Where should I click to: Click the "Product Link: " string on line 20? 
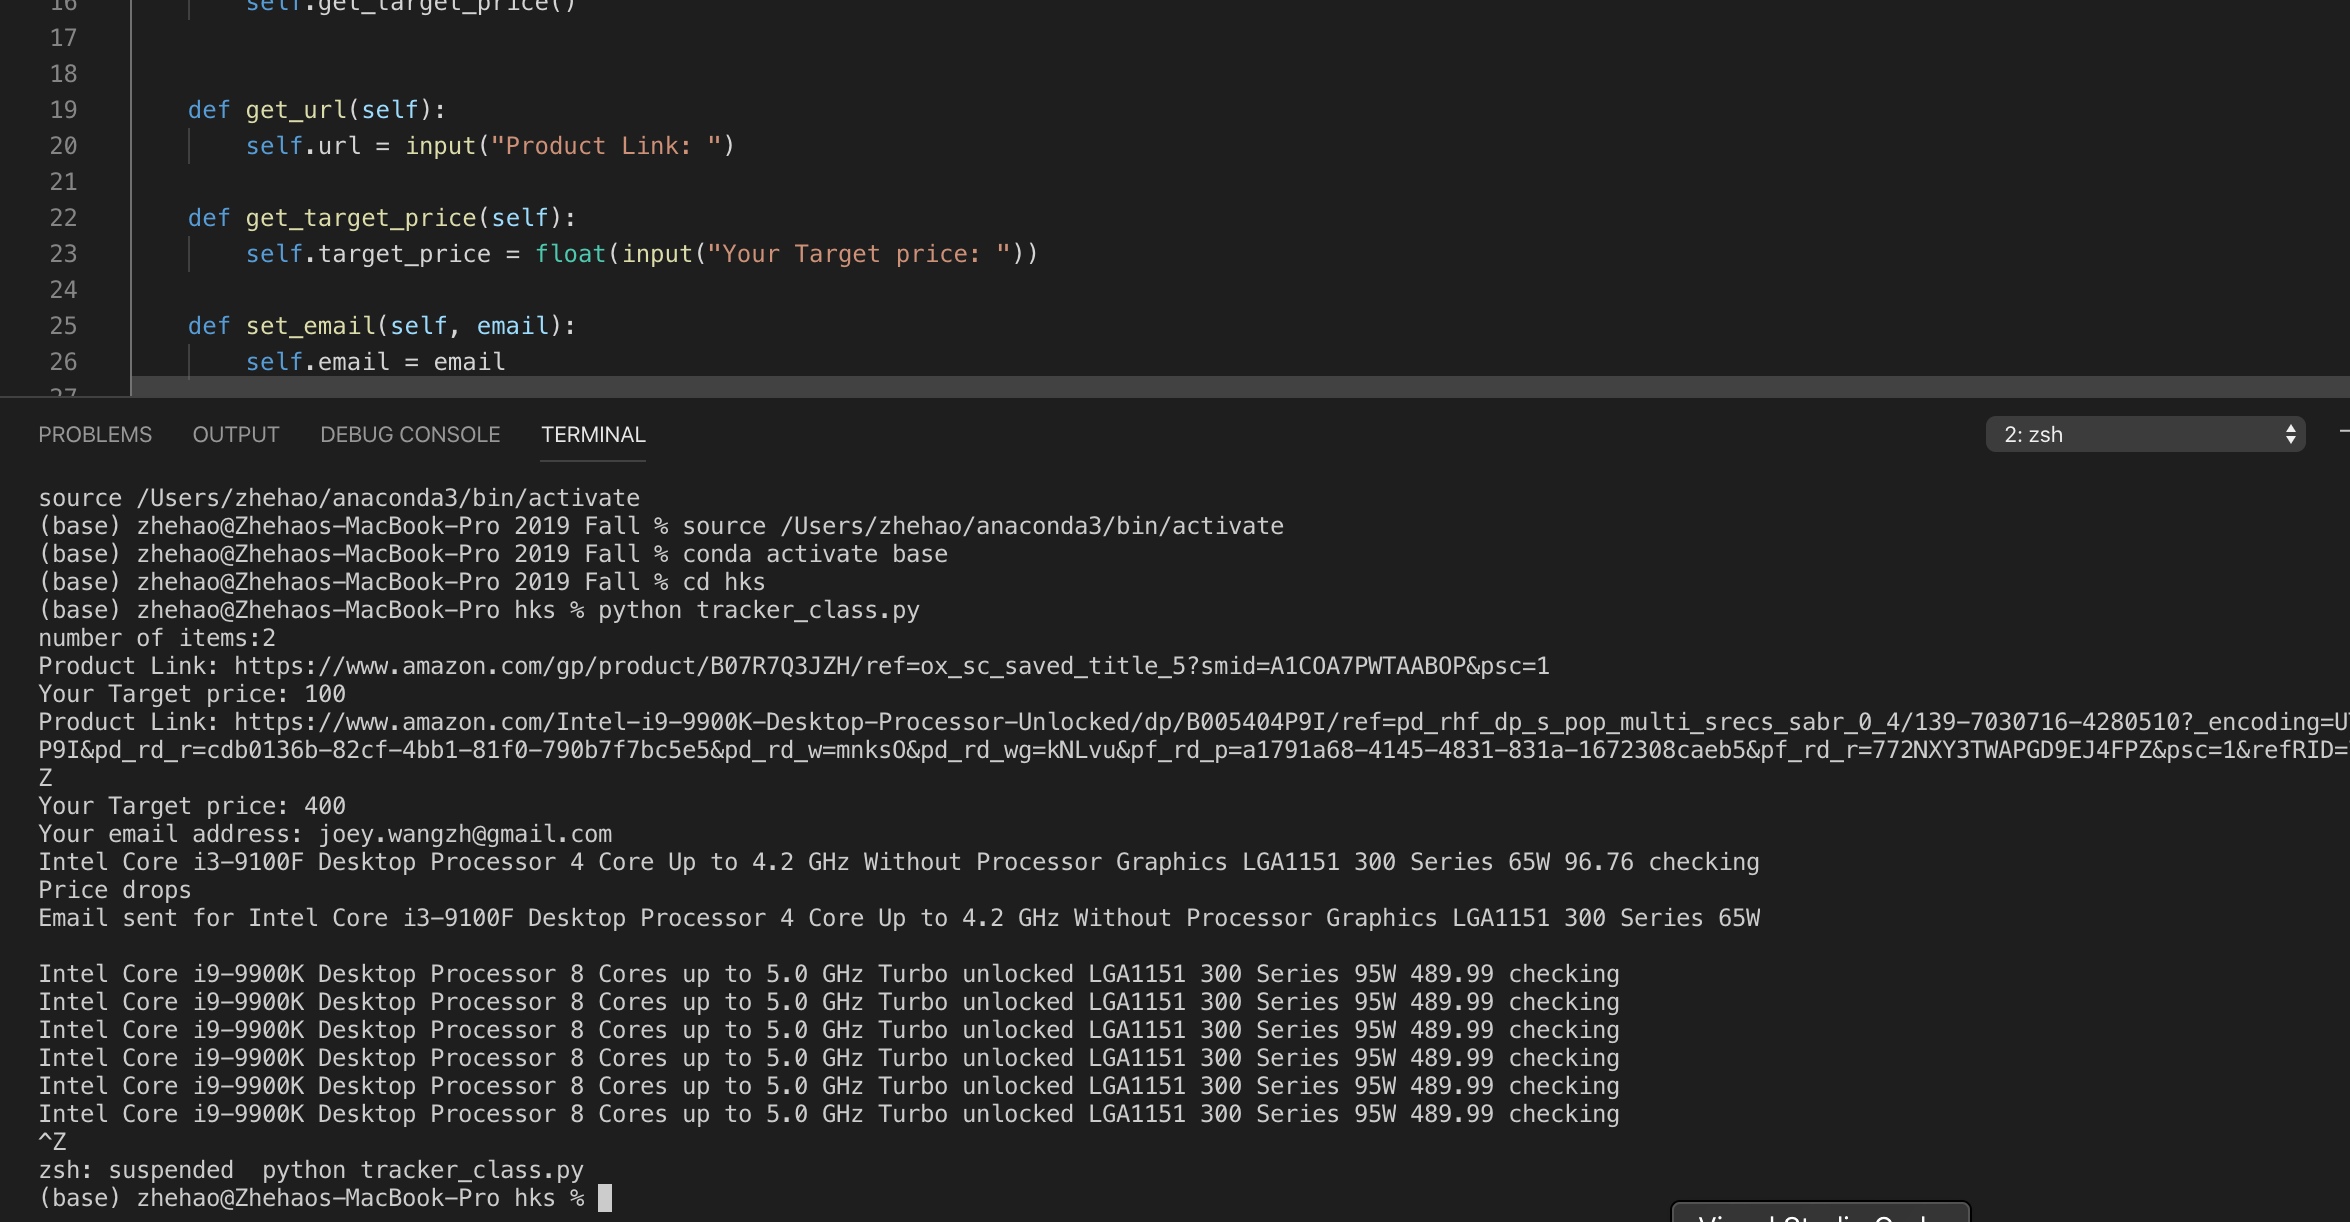tap(605, 146)
